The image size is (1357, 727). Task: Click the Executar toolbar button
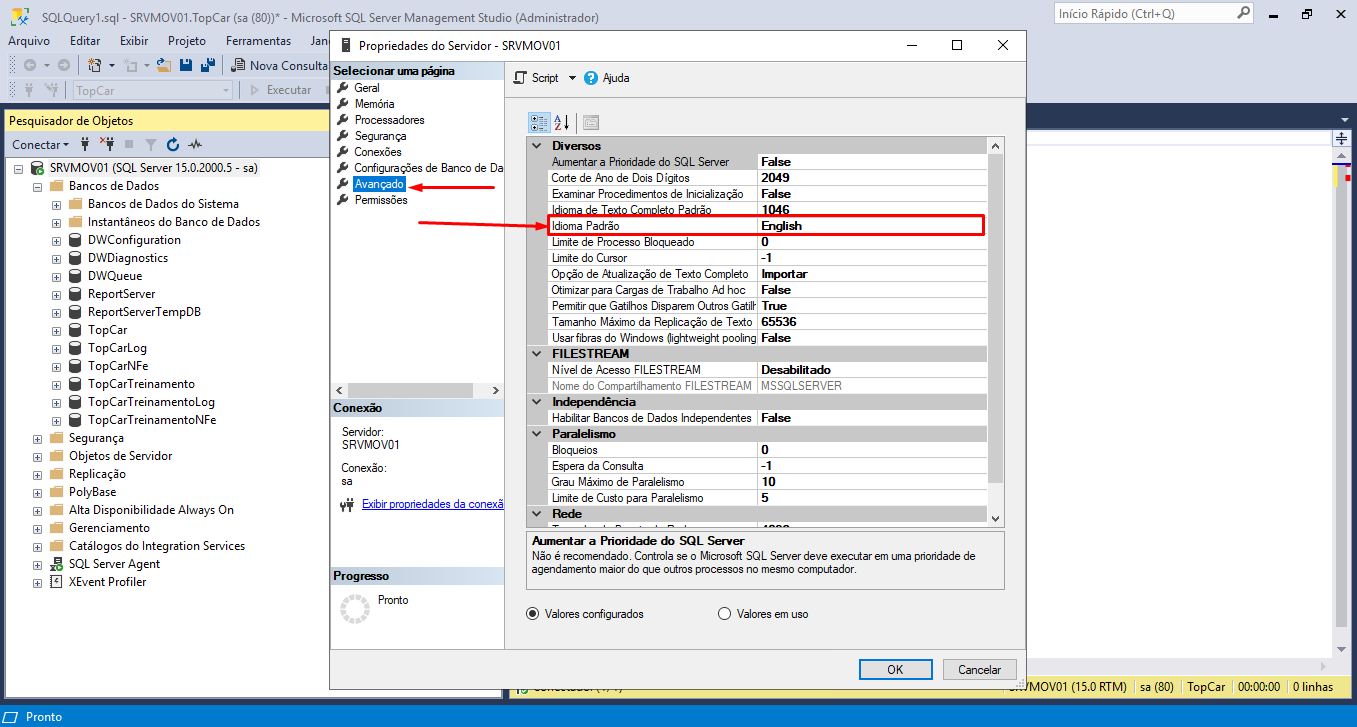tap(280, 90)
